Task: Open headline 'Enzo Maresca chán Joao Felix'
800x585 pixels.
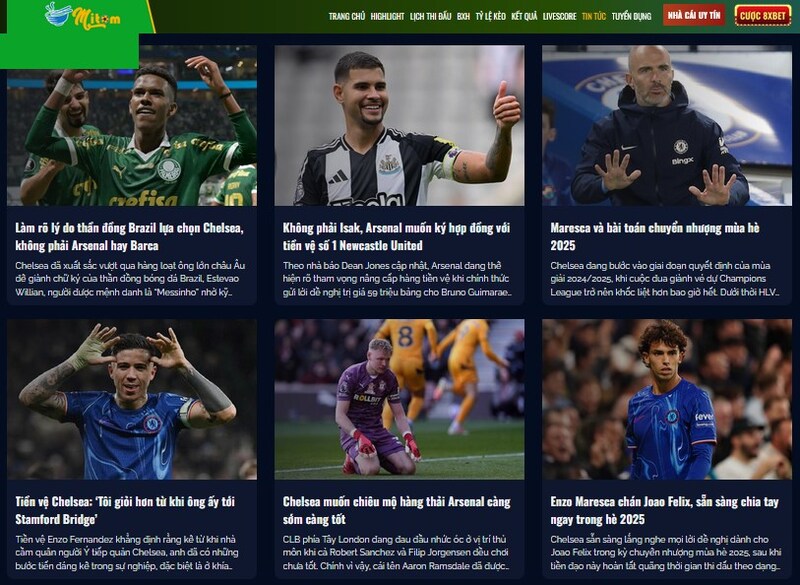Action: point(664,511)
